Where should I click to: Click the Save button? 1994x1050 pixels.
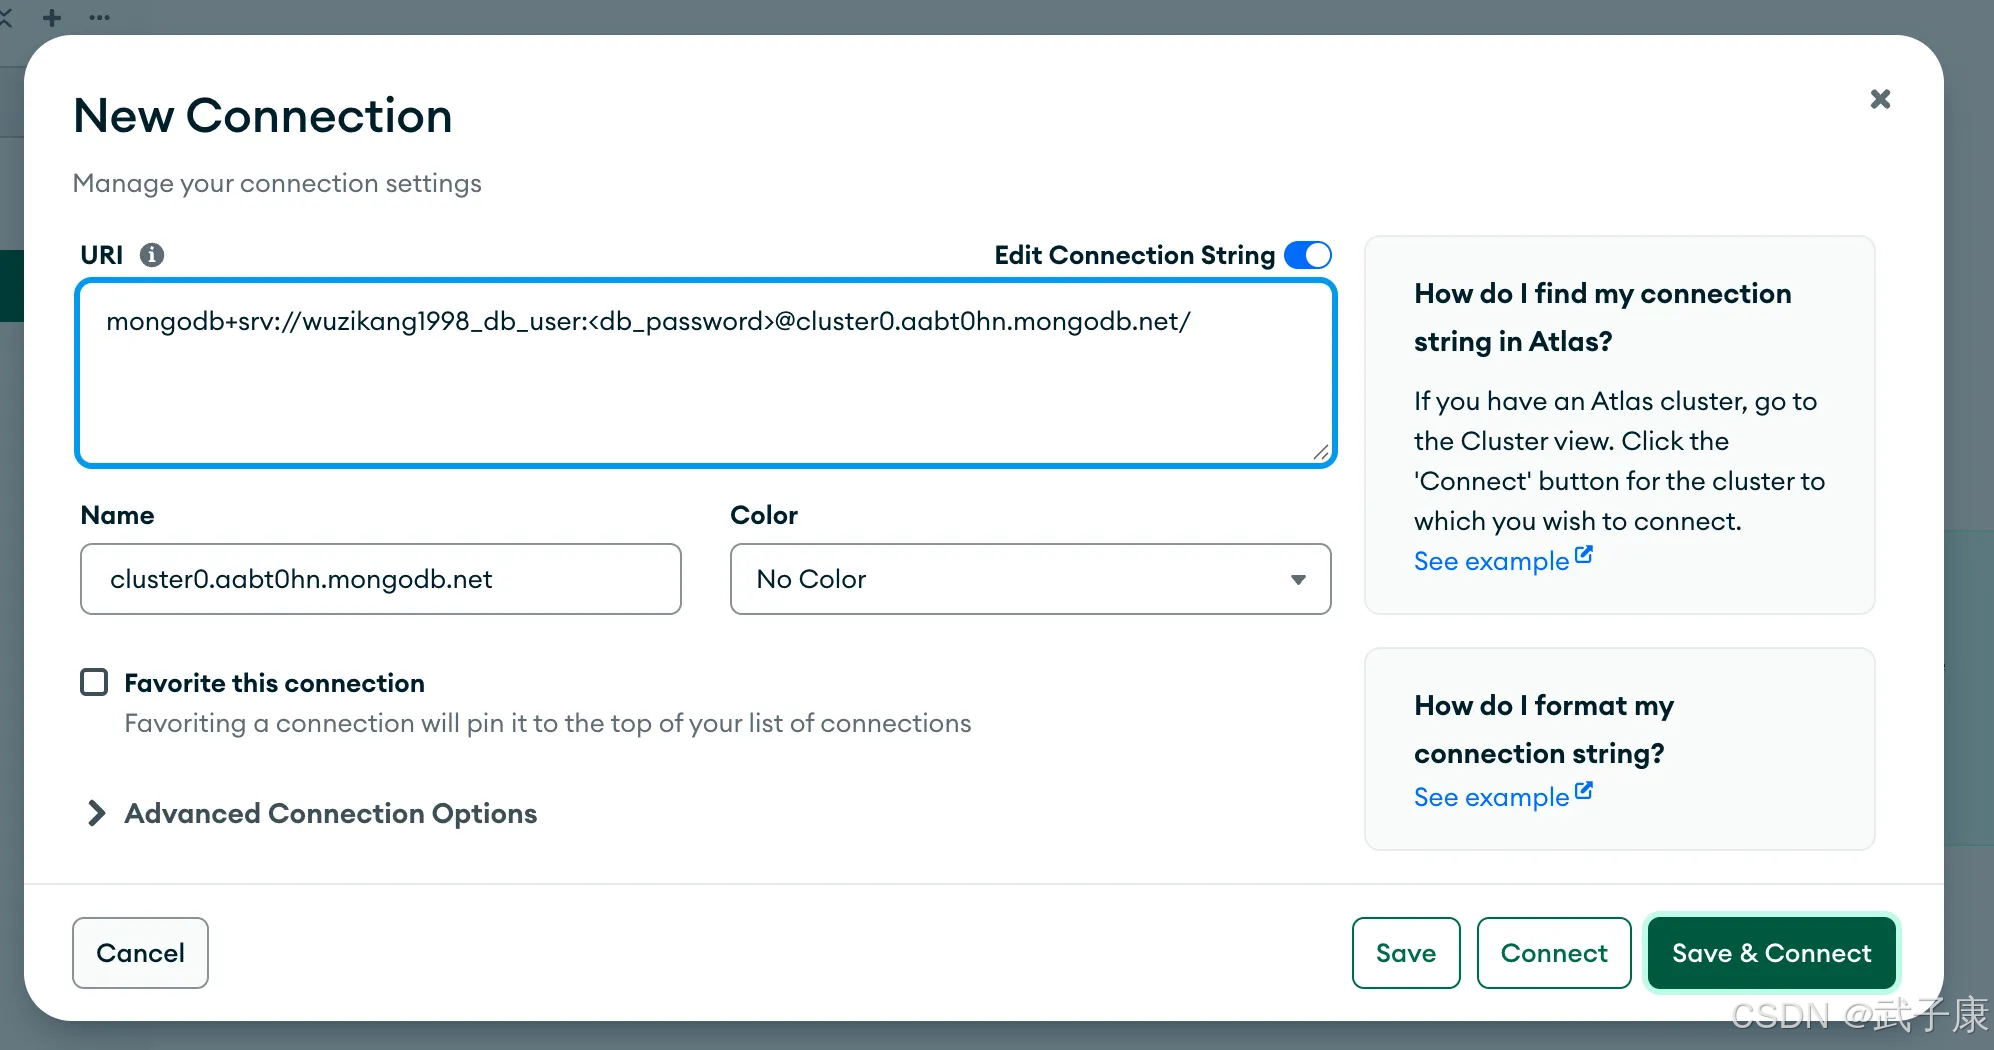tap(1405, 953)
